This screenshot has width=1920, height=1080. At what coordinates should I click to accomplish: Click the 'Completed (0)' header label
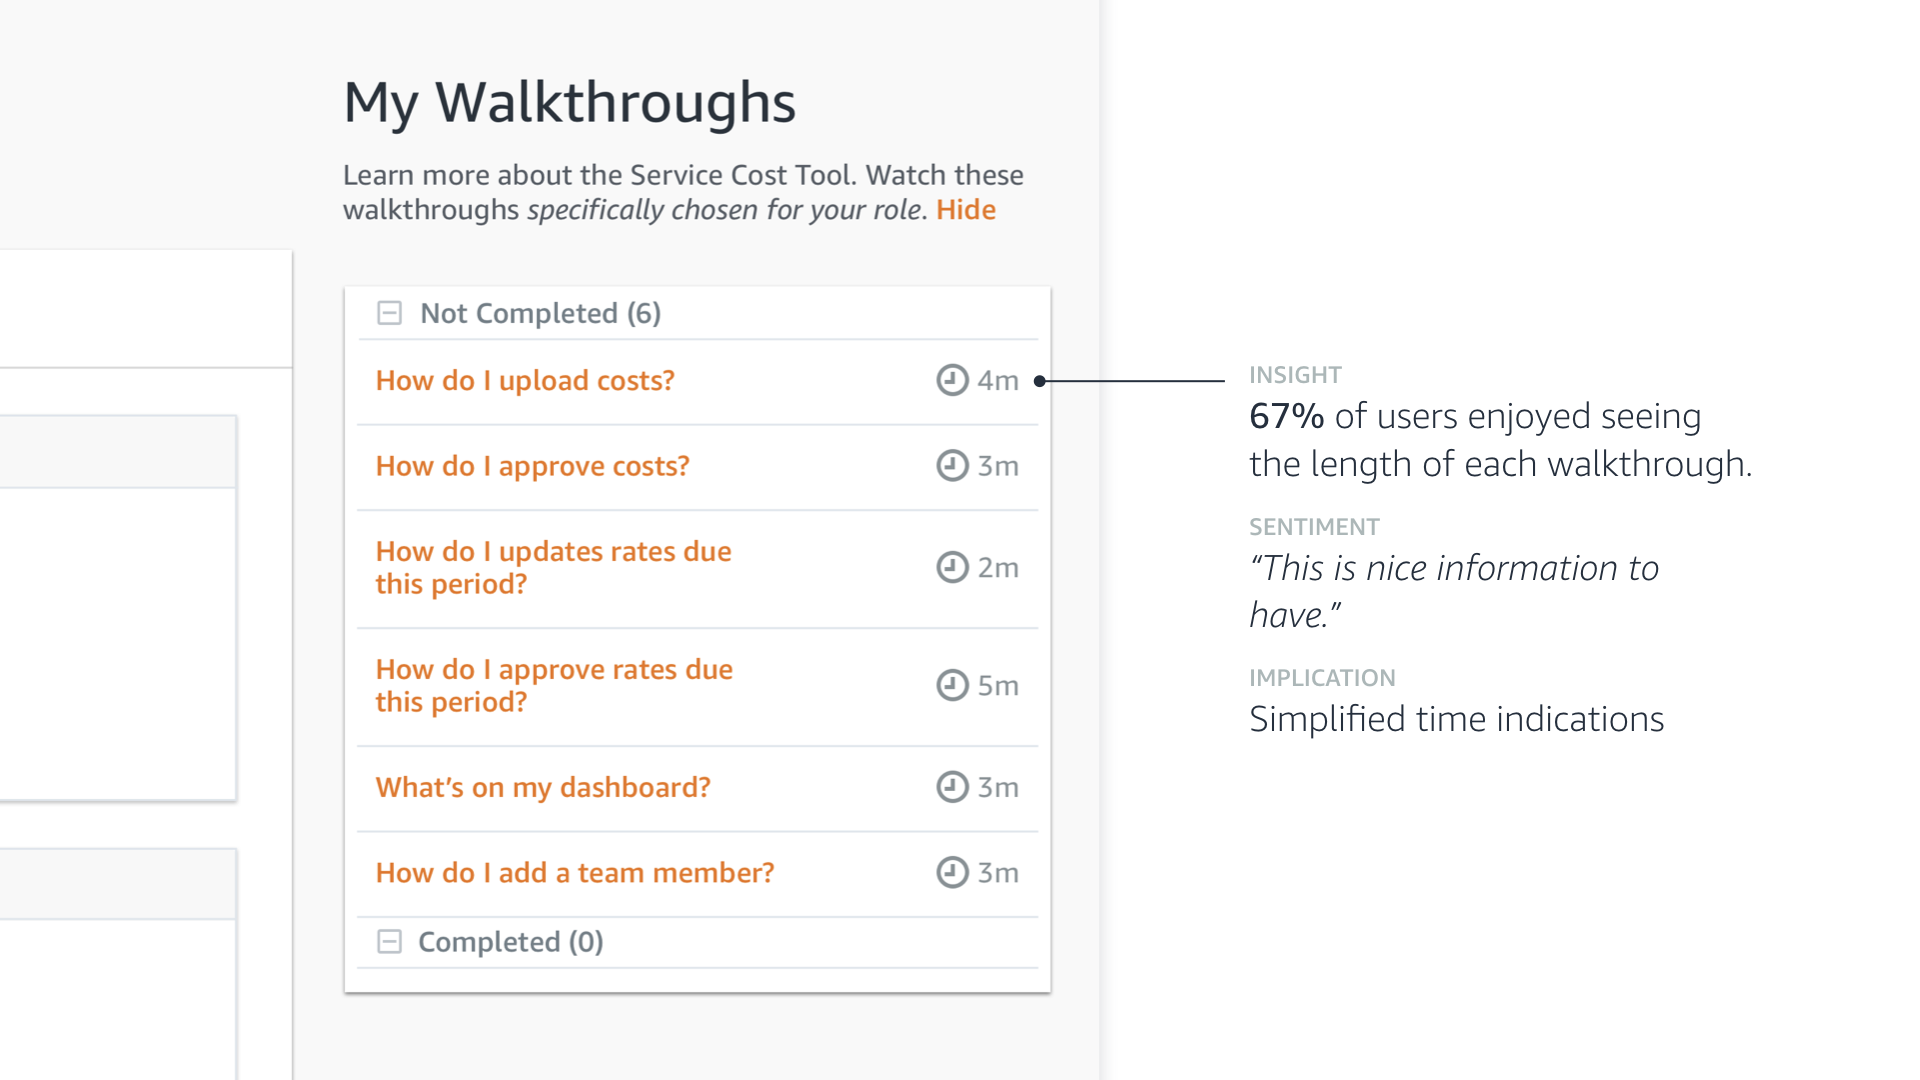click(510, 942)
